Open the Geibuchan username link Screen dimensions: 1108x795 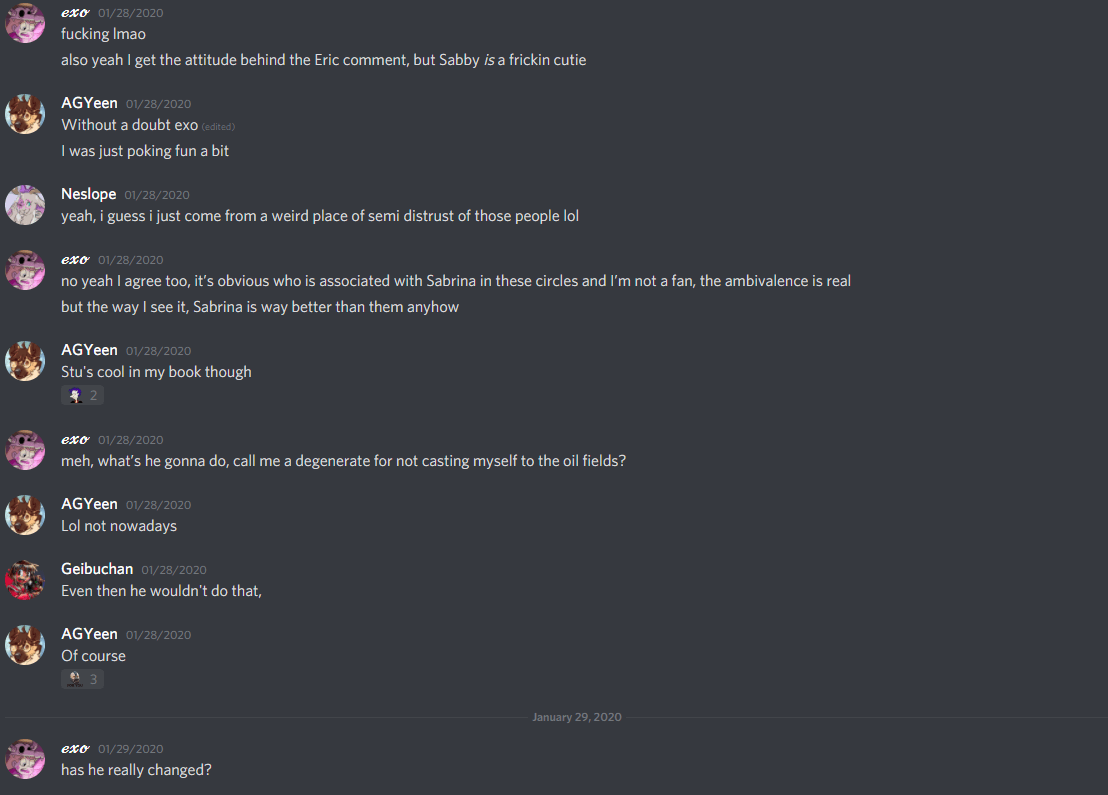point(97,569)
